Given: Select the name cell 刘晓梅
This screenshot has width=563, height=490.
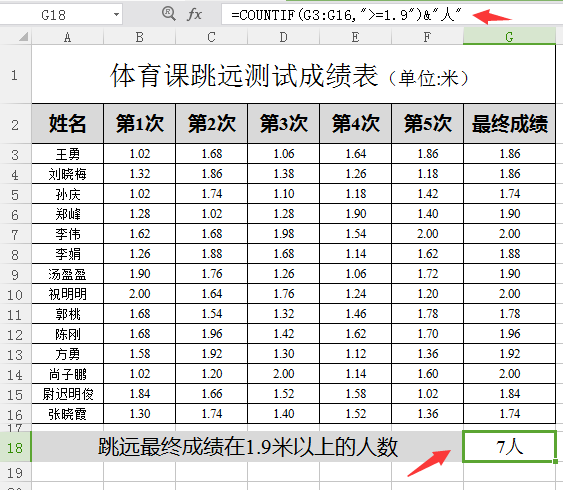Looking at the screenshot, I should click(x=68, y=174).
